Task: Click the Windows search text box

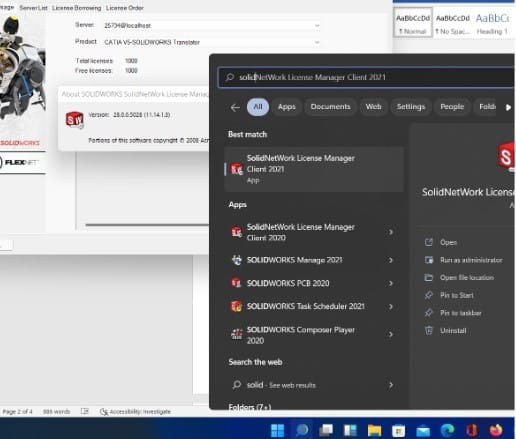Action: pyautogui.click(x=366, y=77)
